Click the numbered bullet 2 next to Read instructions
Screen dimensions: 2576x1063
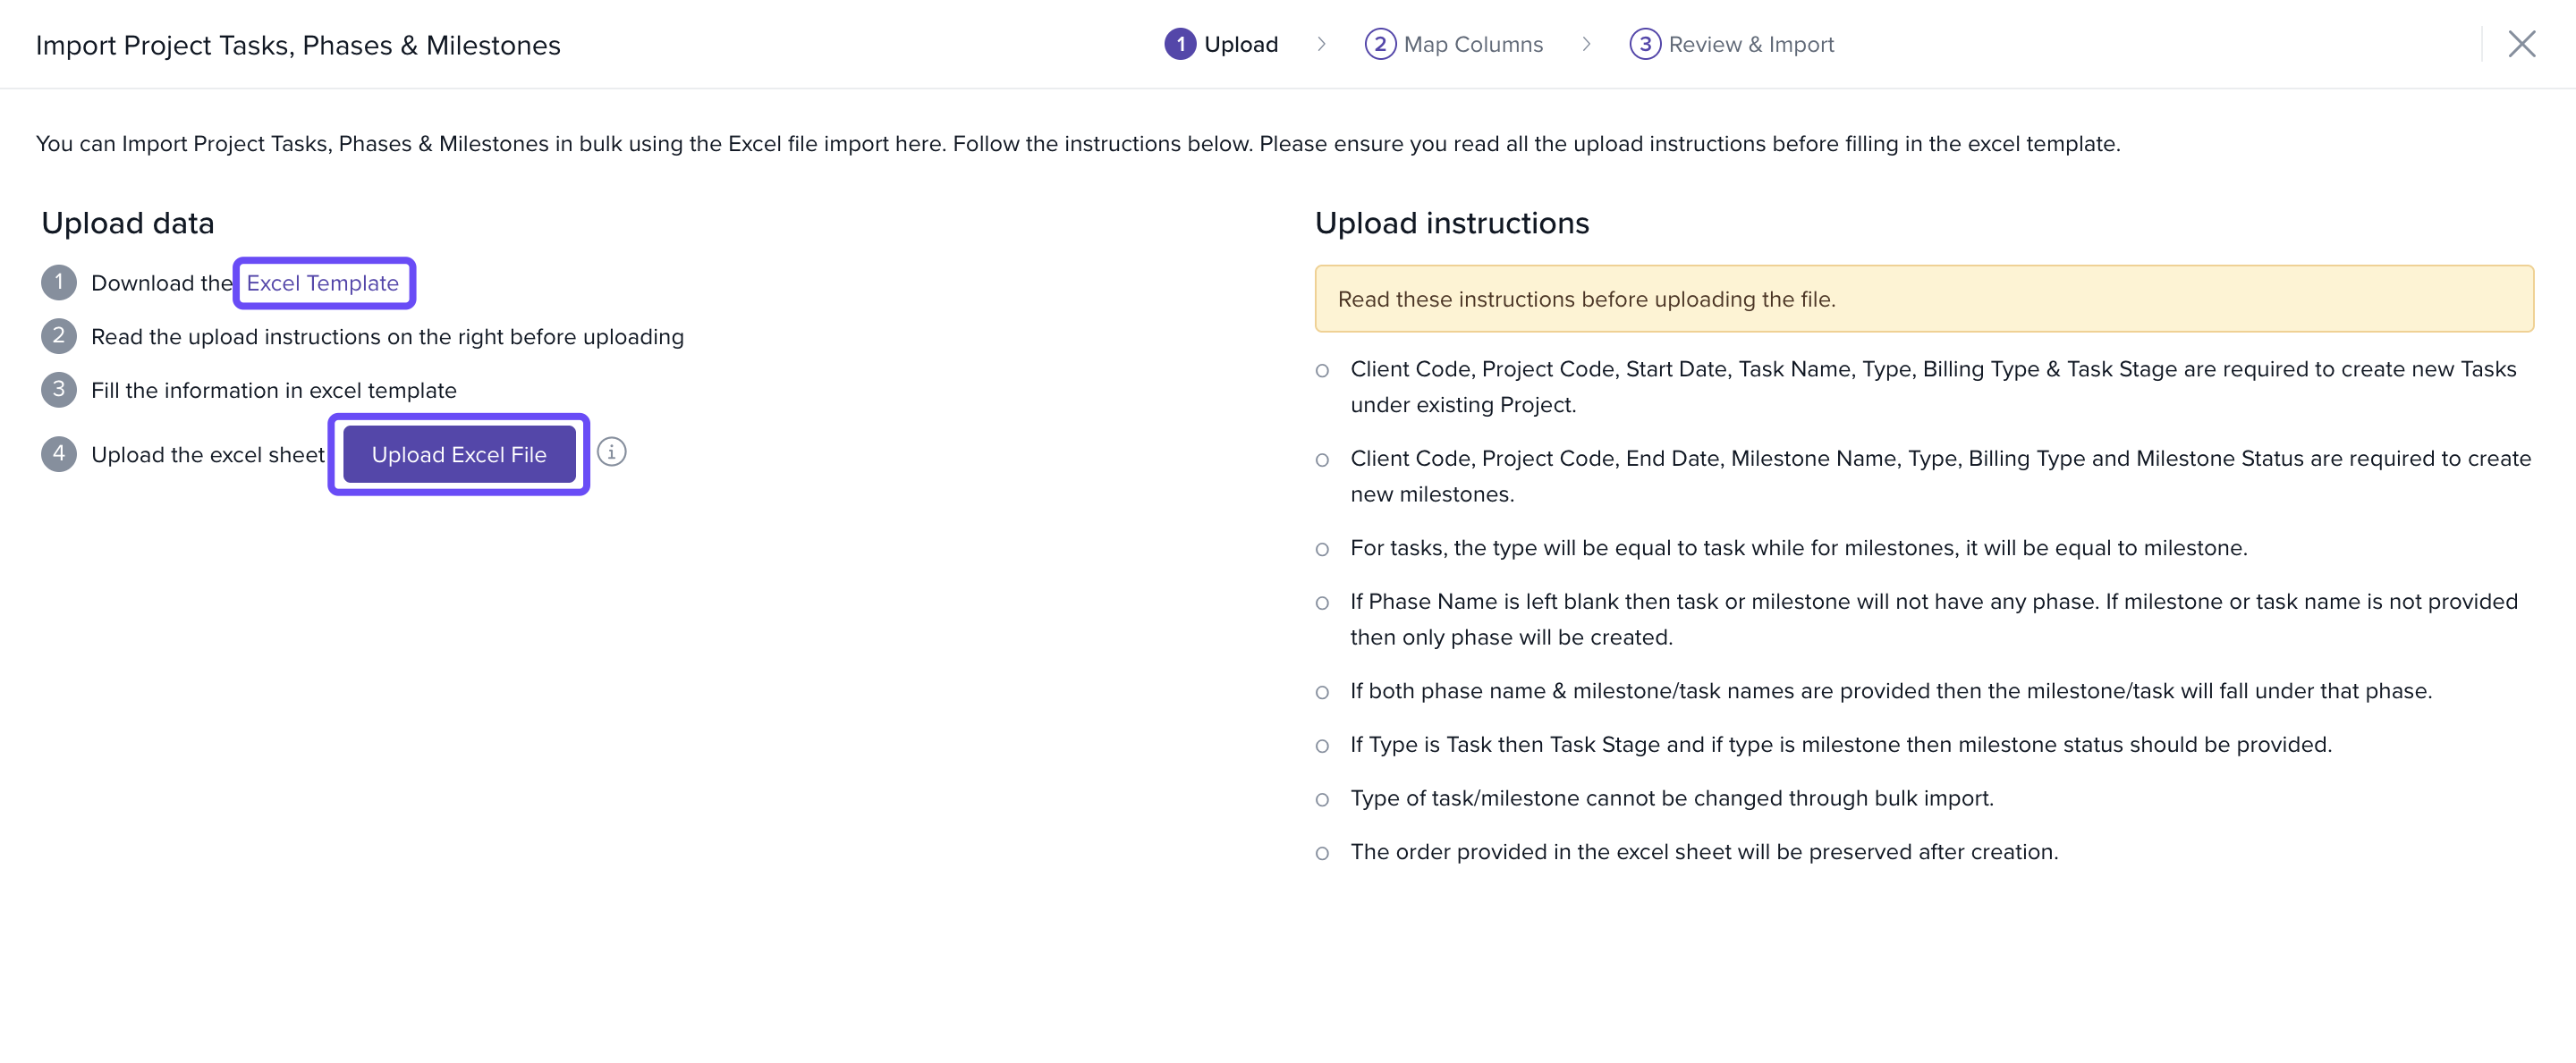click(59, 336)
